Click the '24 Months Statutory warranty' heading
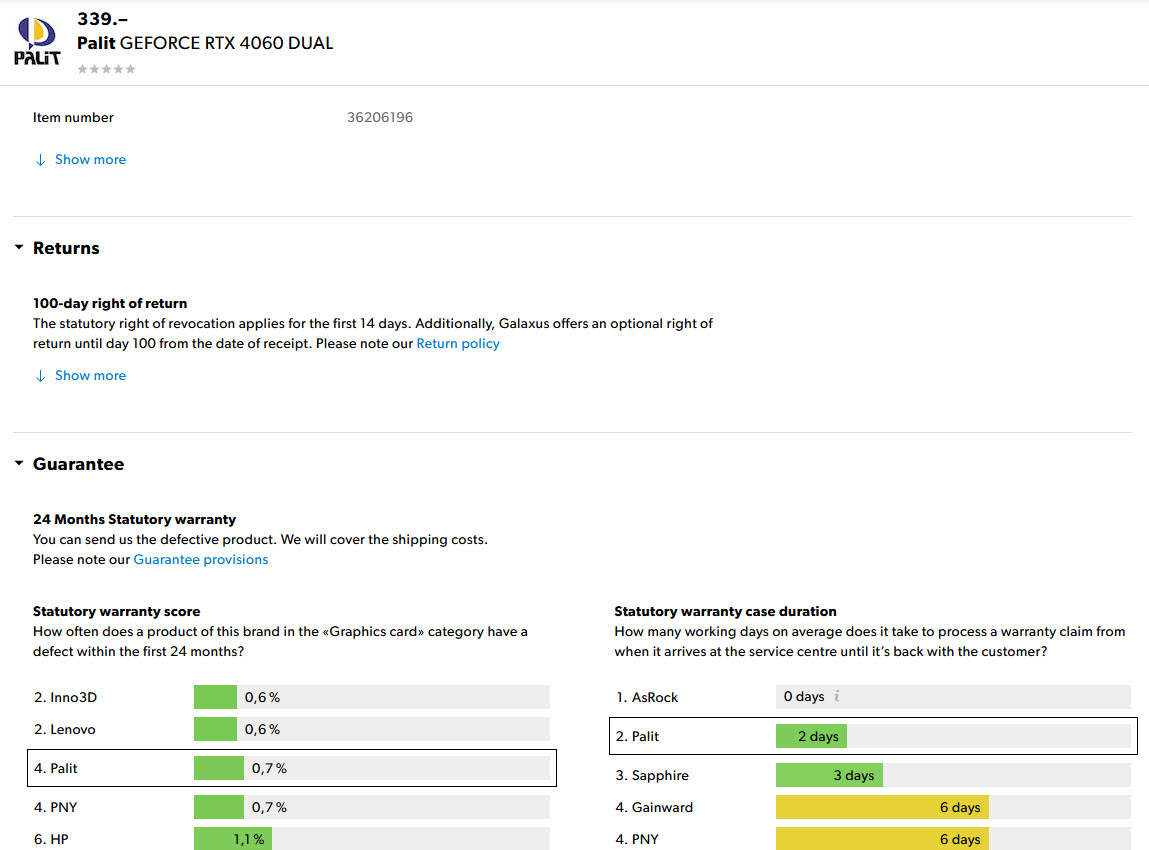The image size is (1149, 850). 134,520
